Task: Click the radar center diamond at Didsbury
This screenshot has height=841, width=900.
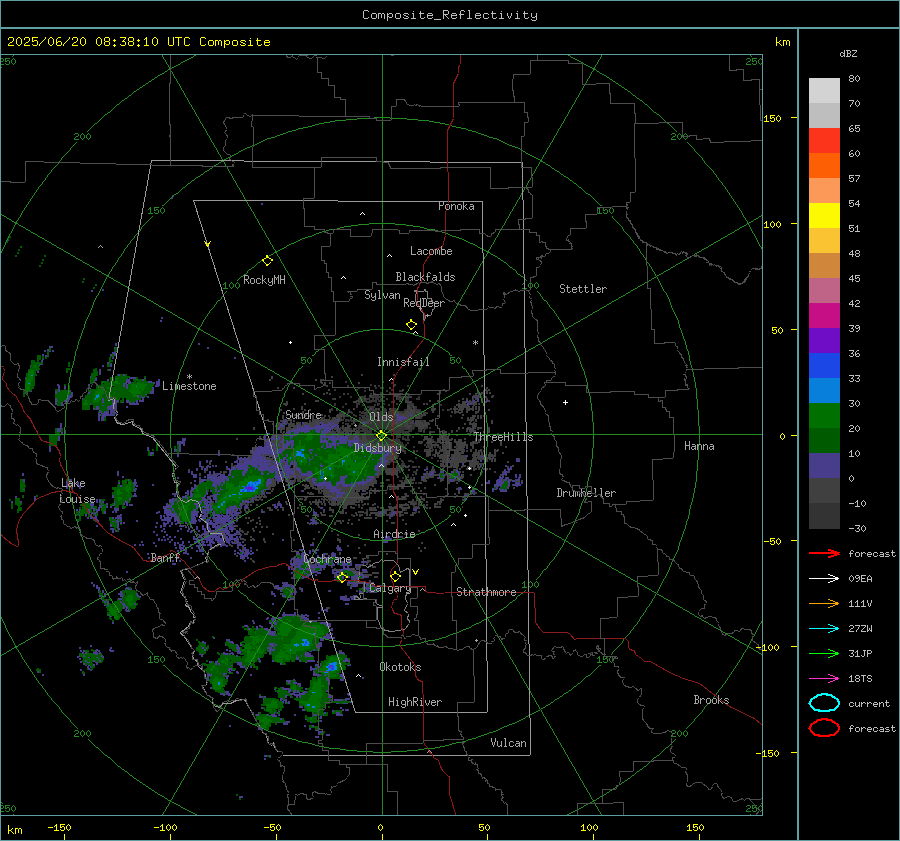Action: (x=381, y=436)
